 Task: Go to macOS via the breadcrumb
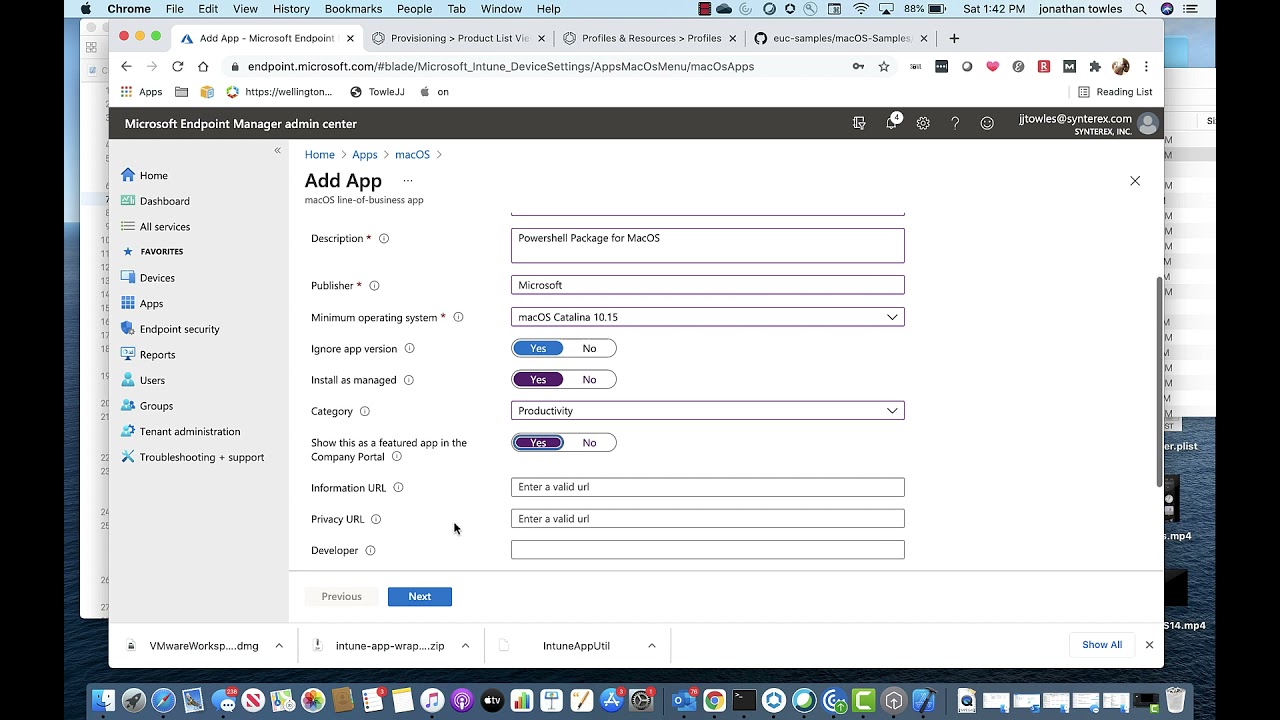coord(412,155)
